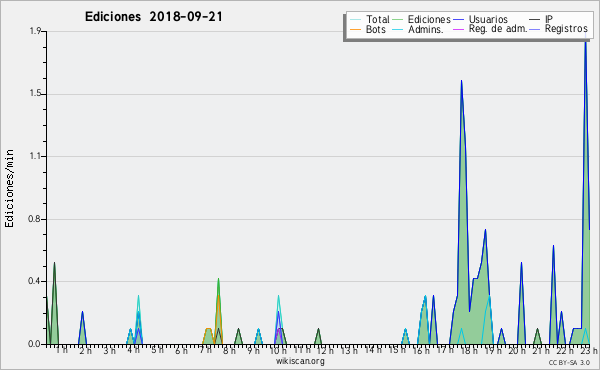This screenshot has height=370, width=600.
Task: Click the 1.1 y-axis value
Action: click(x=36, y=156)
